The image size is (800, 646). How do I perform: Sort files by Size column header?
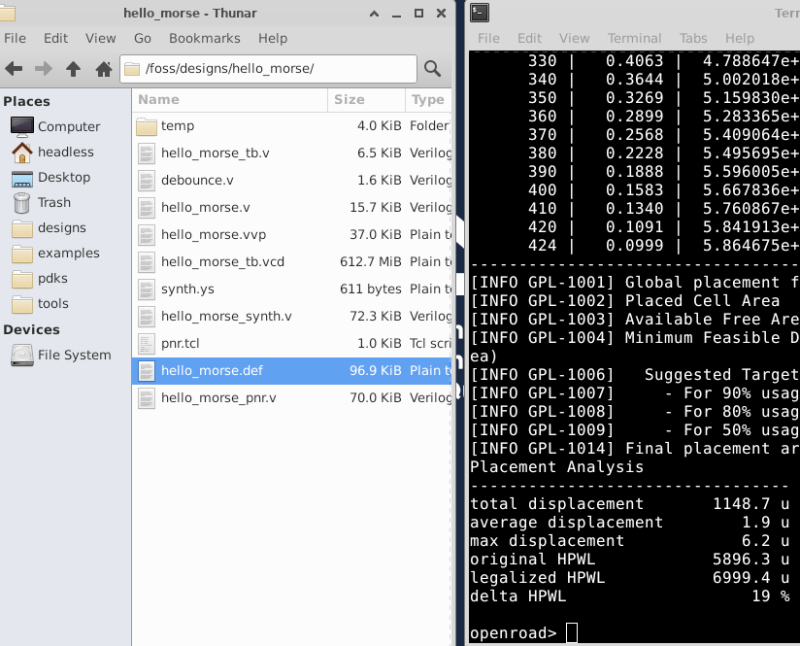click(350, 100)
